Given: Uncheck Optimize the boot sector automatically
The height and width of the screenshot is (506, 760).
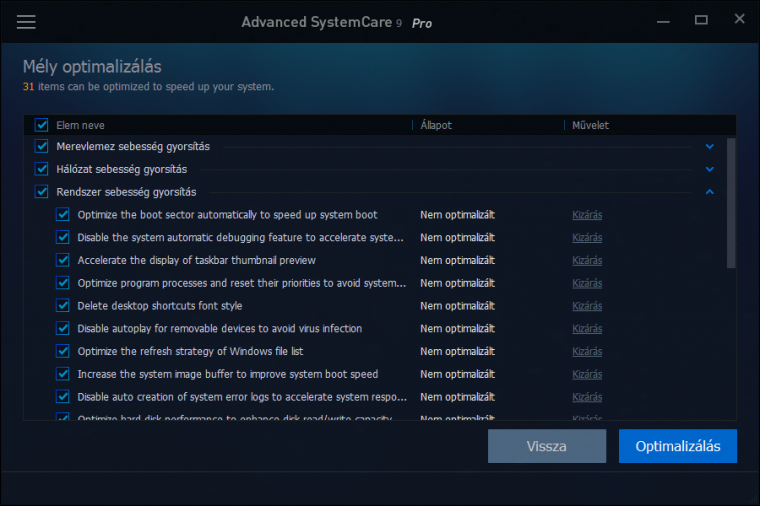Looking at the screenshot, I should [63, 214].
